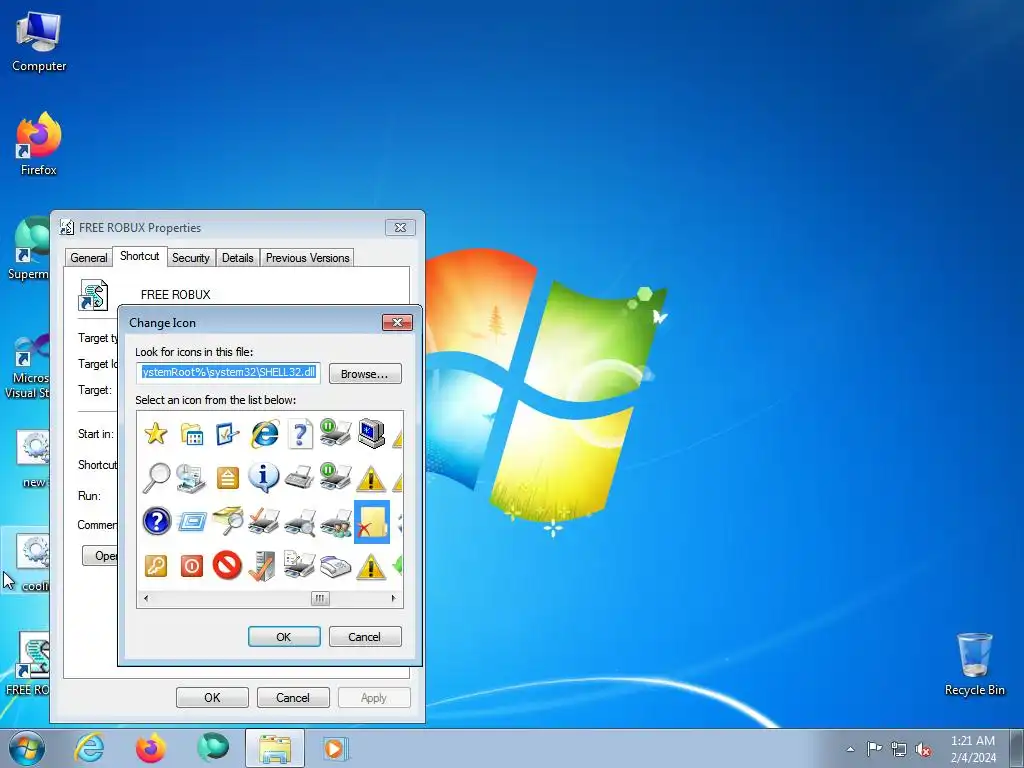
Task: Open the Windows Start menu orb
Action: [x=27, y=748]
